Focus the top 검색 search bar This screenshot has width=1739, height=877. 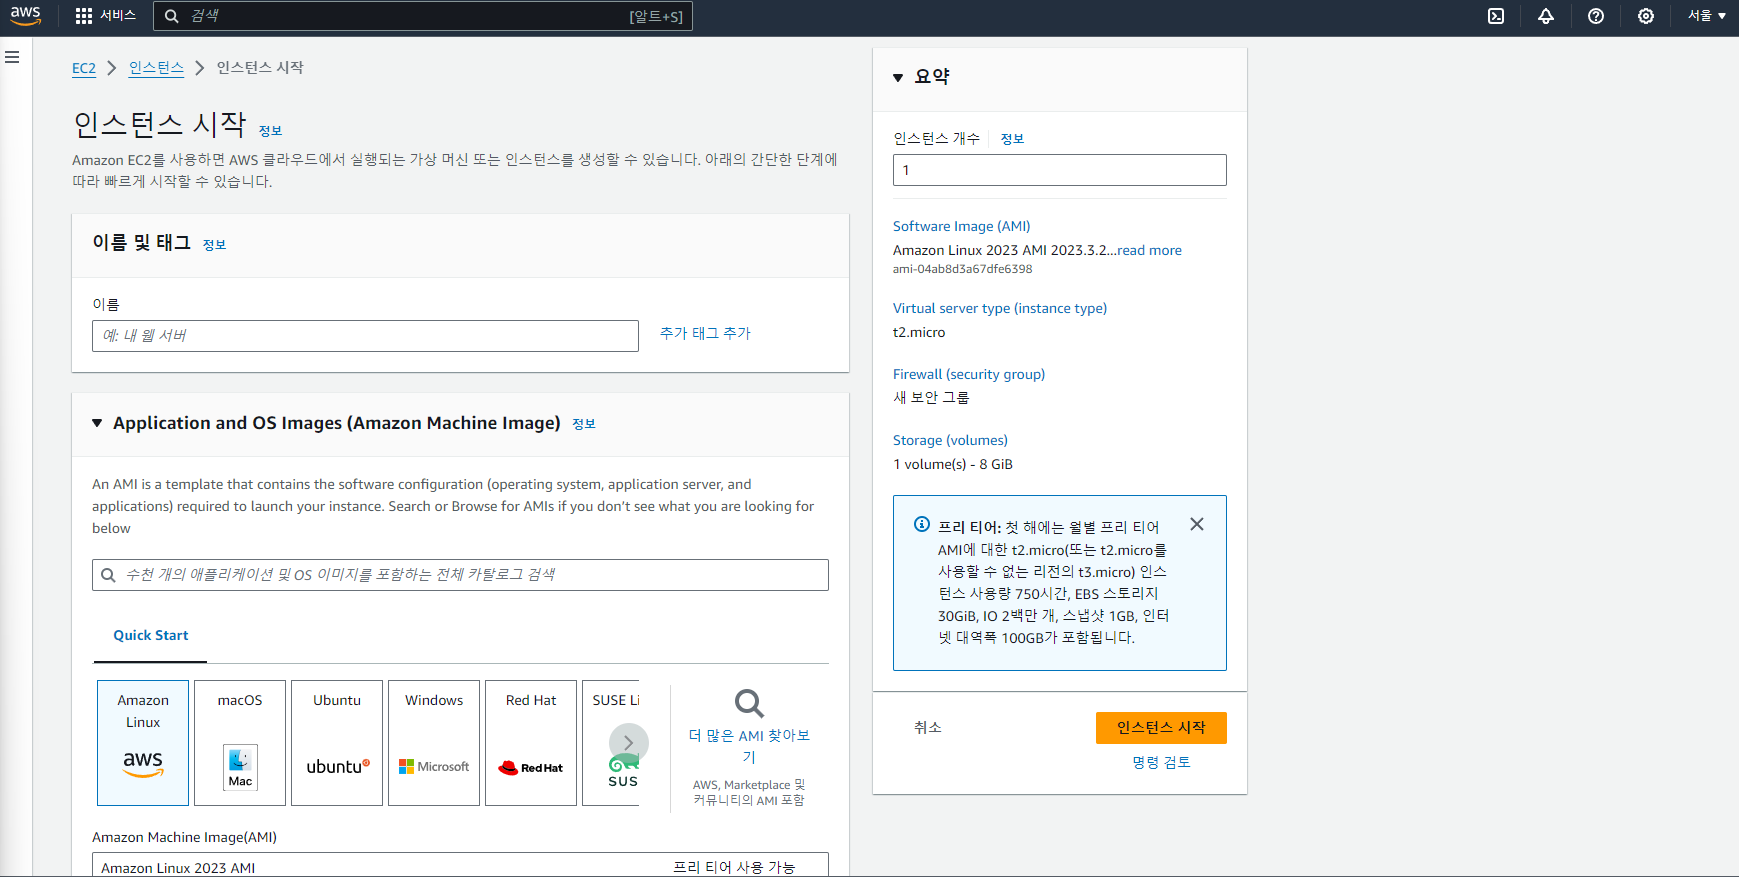(x=423, y=16)
